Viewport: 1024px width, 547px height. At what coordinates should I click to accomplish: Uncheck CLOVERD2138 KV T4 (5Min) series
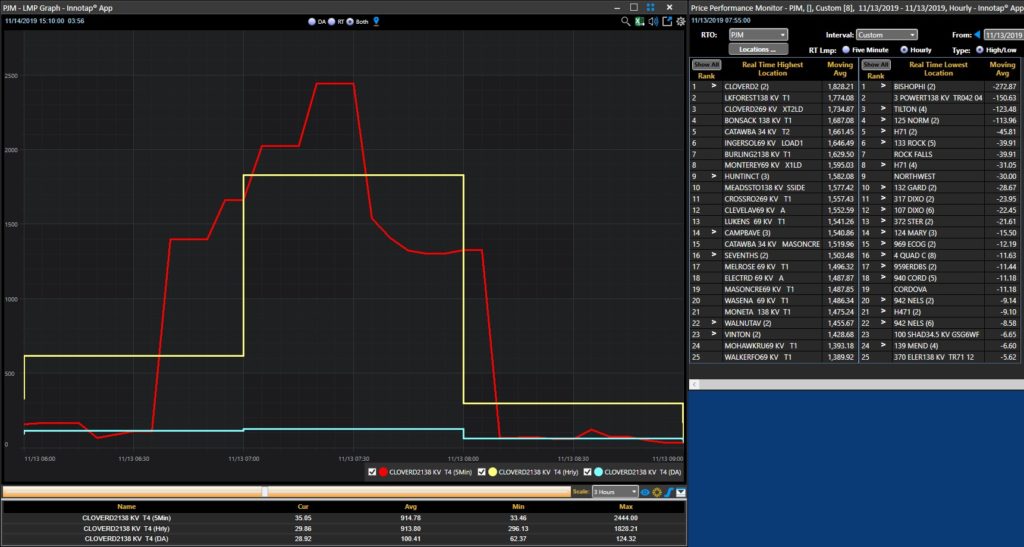point(372,472)
